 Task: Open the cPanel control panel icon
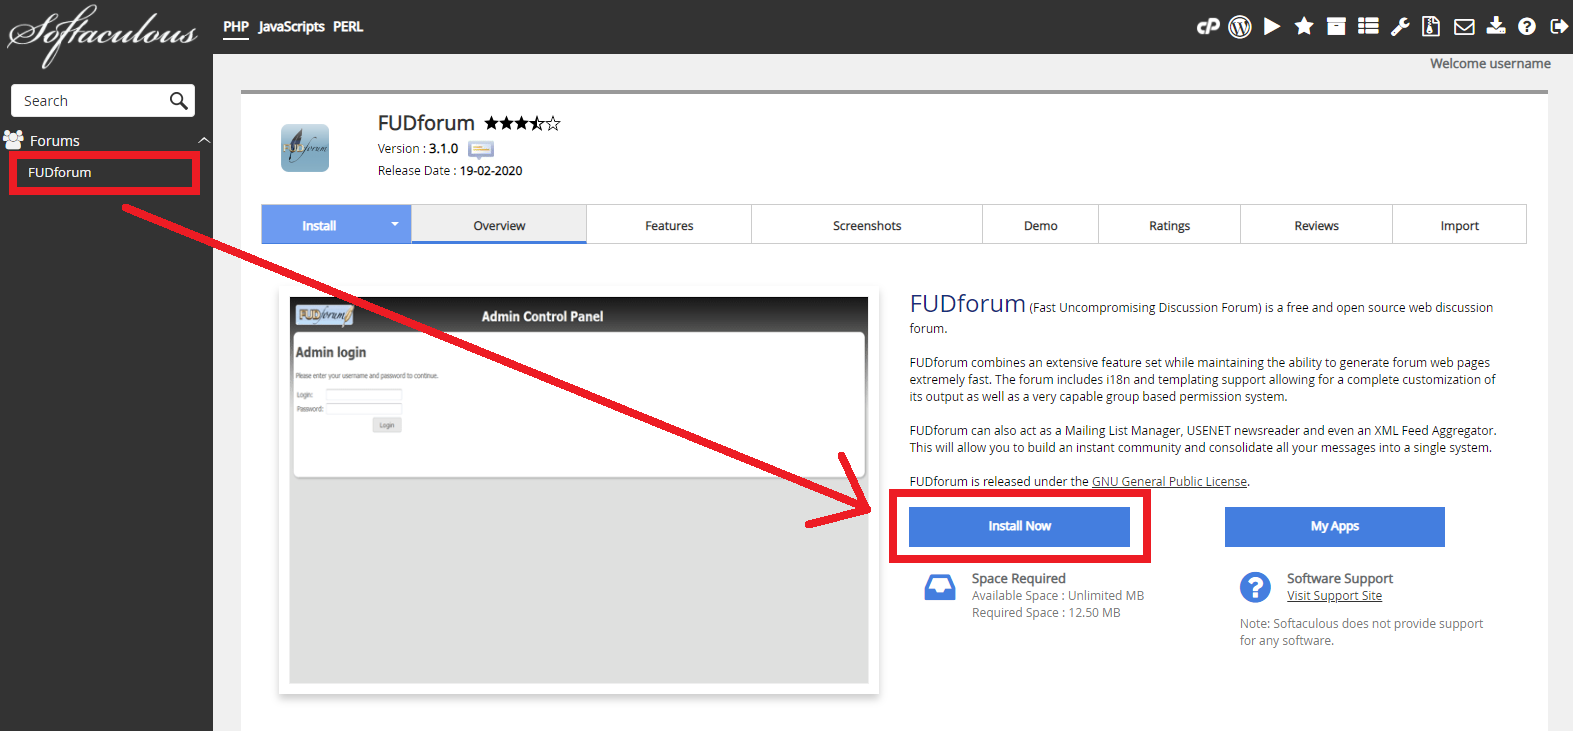[x=1208, y=26]
